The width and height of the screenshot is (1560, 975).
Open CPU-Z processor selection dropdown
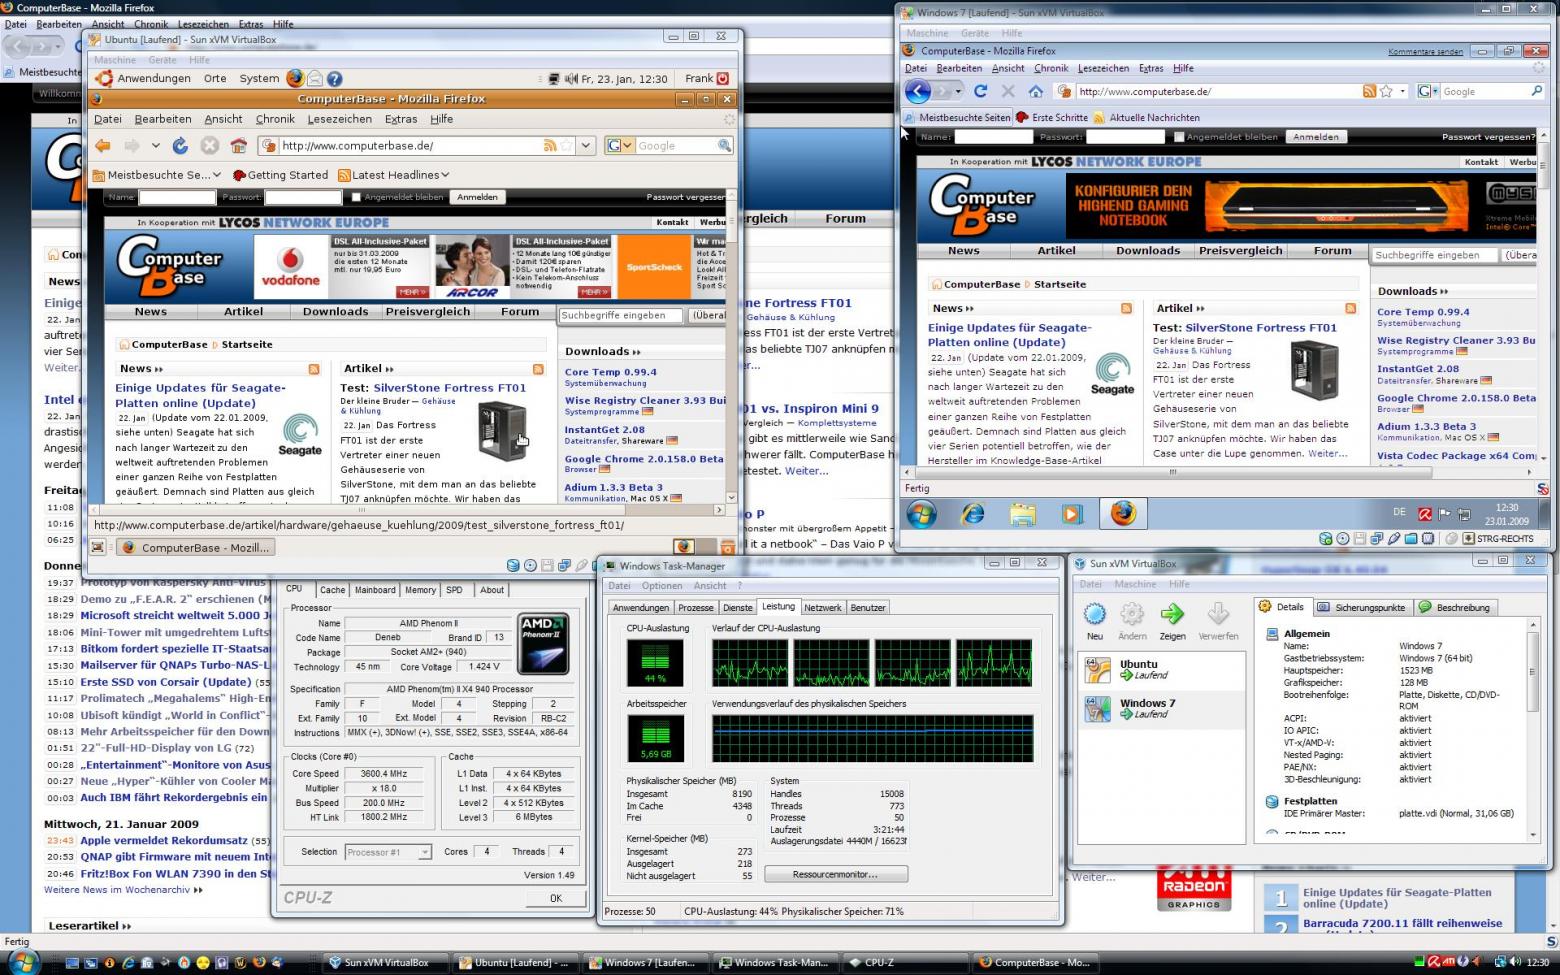[x=425, y=852]
